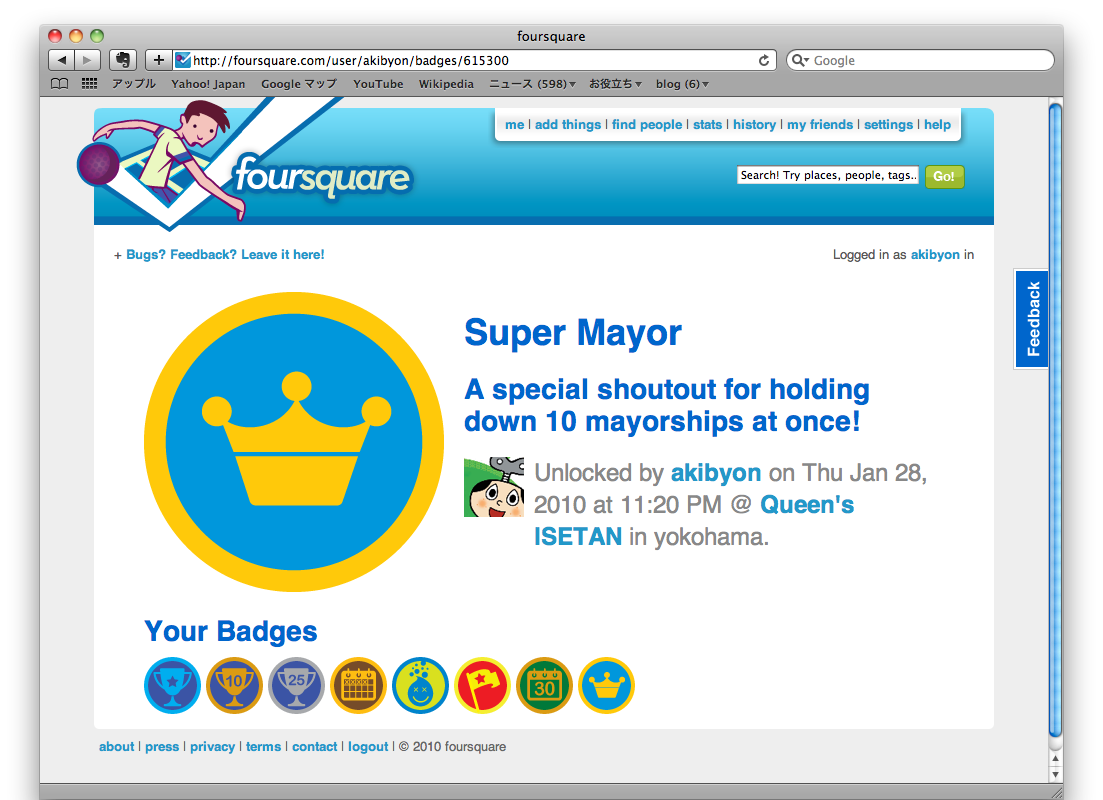
Task: Reload the page with the refresh icon
Action: (x=763, y=61)
